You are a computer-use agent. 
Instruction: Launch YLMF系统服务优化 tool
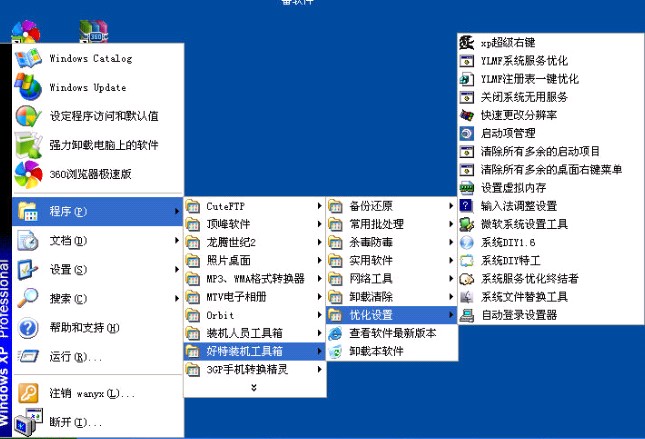click(524, 61)
